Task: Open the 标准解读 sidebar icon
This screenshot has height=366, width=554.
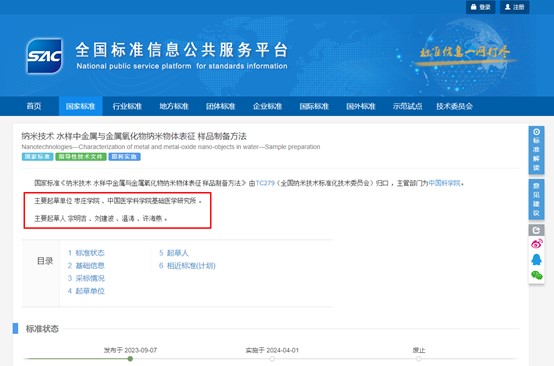Action: click(x=536, y=150)
